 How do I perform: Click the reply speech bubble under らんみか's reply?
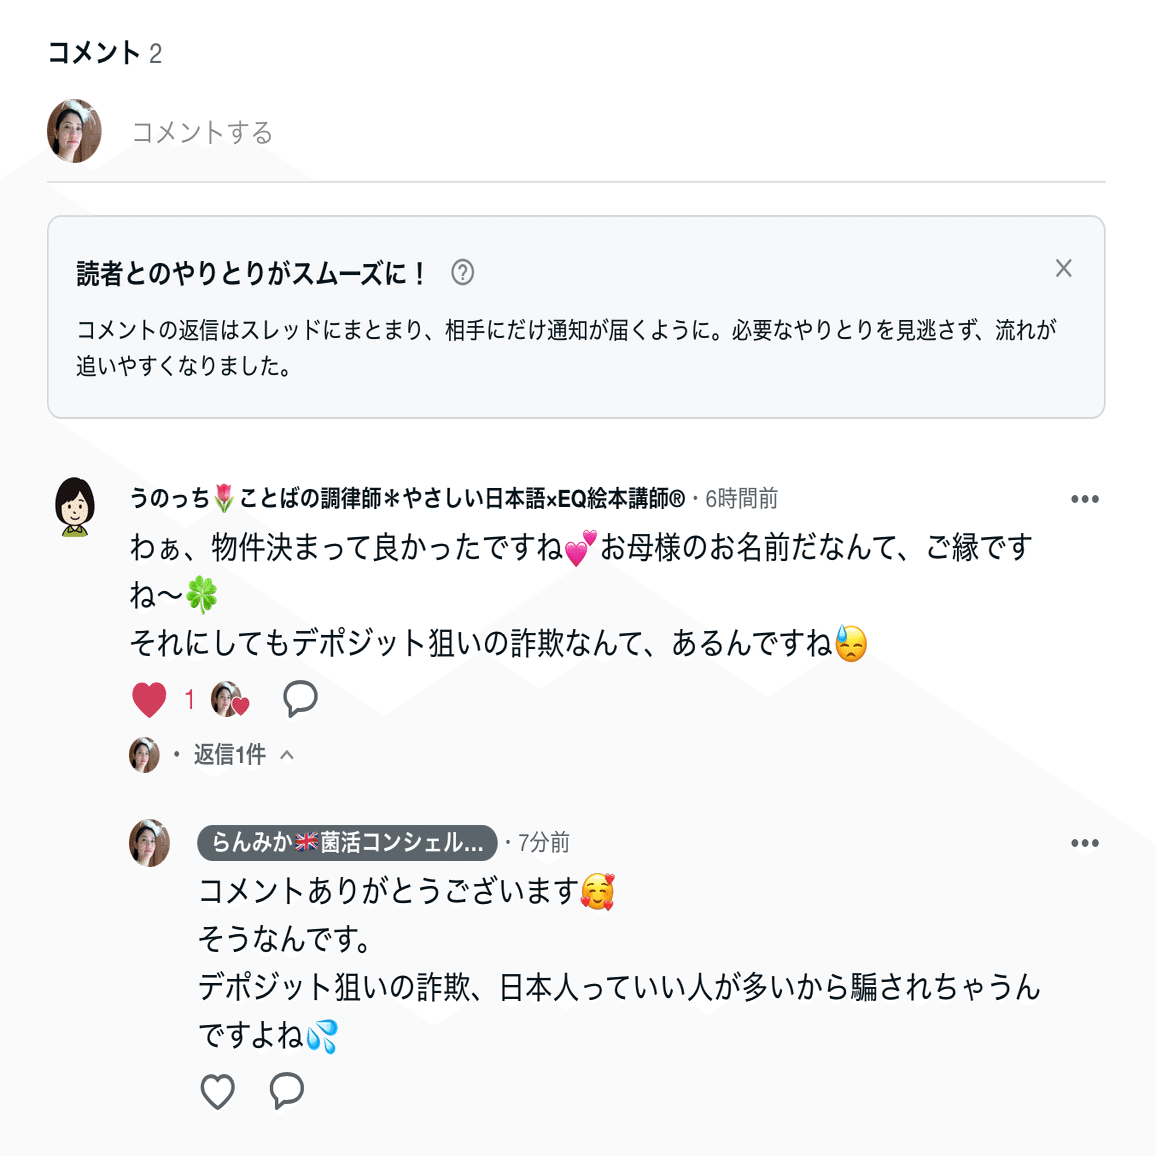pyautogui.click(x=286, y=1090)
